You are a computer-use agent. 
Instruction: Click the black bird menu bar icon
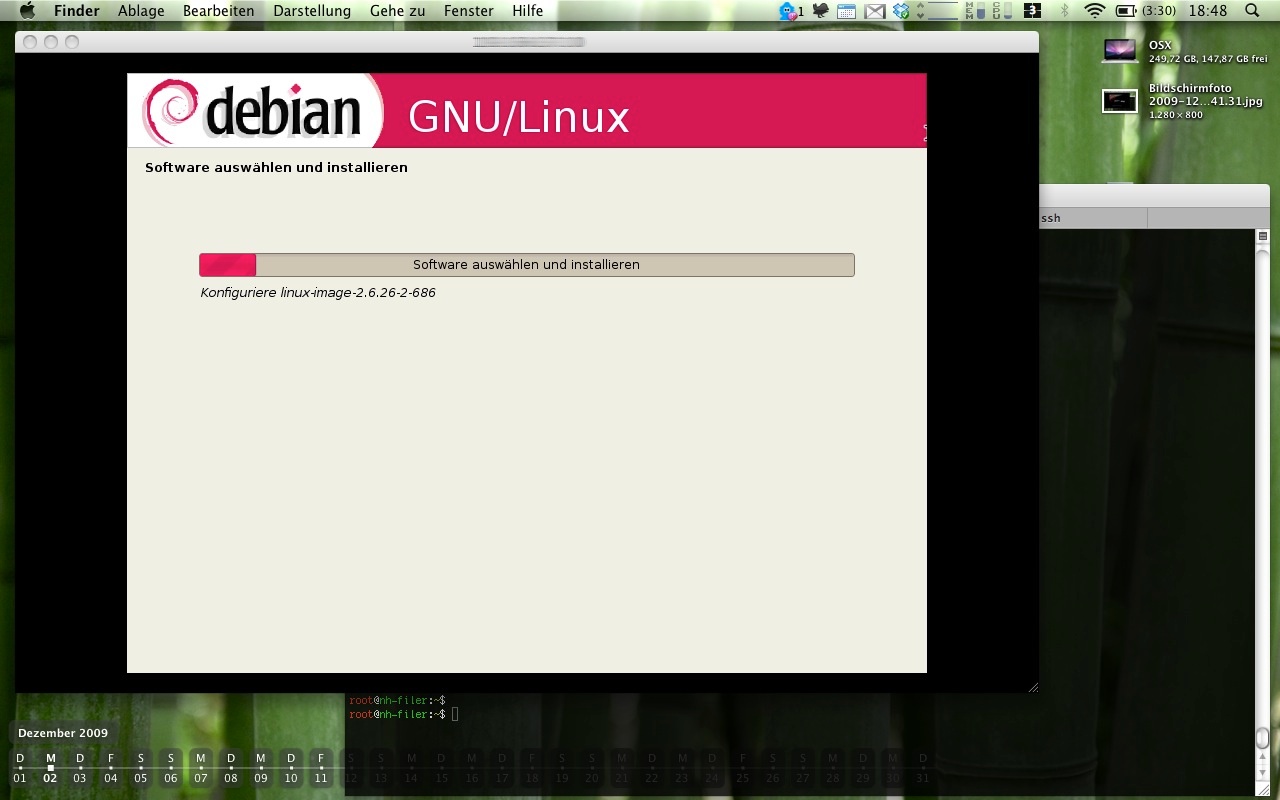click(821, 11)
